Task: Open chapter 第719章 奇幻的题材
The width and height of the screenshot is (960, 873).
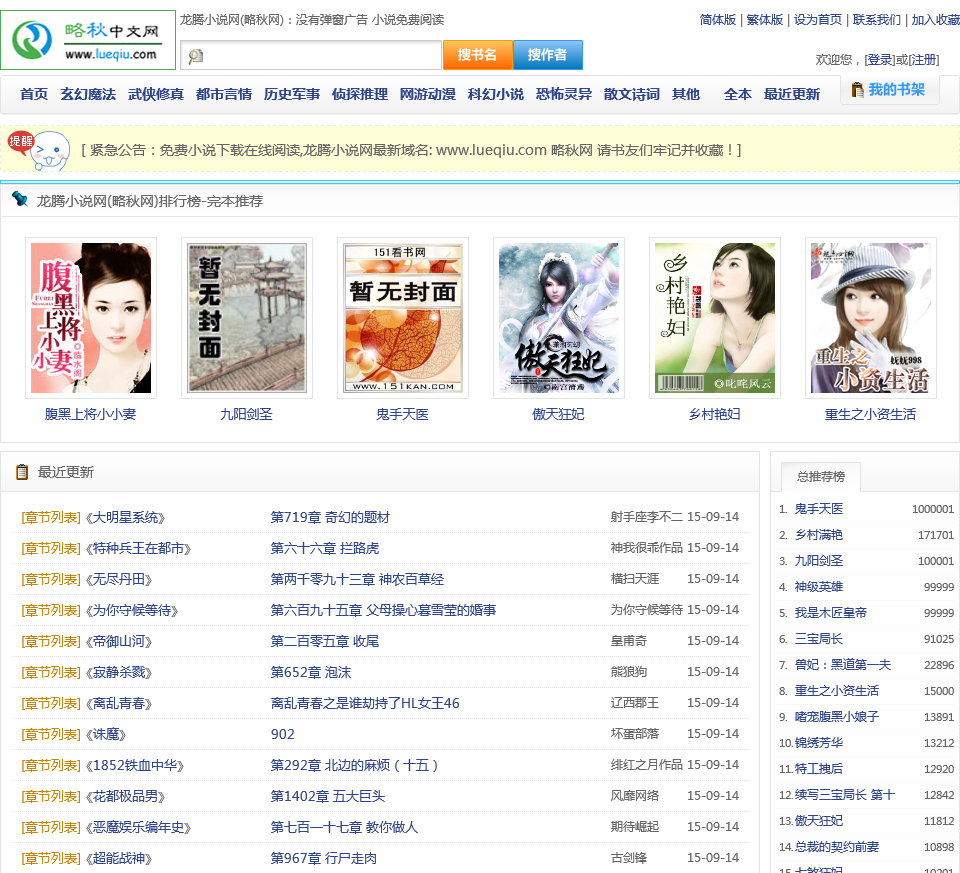Action: pyautogui.click(x=330, y=518)
